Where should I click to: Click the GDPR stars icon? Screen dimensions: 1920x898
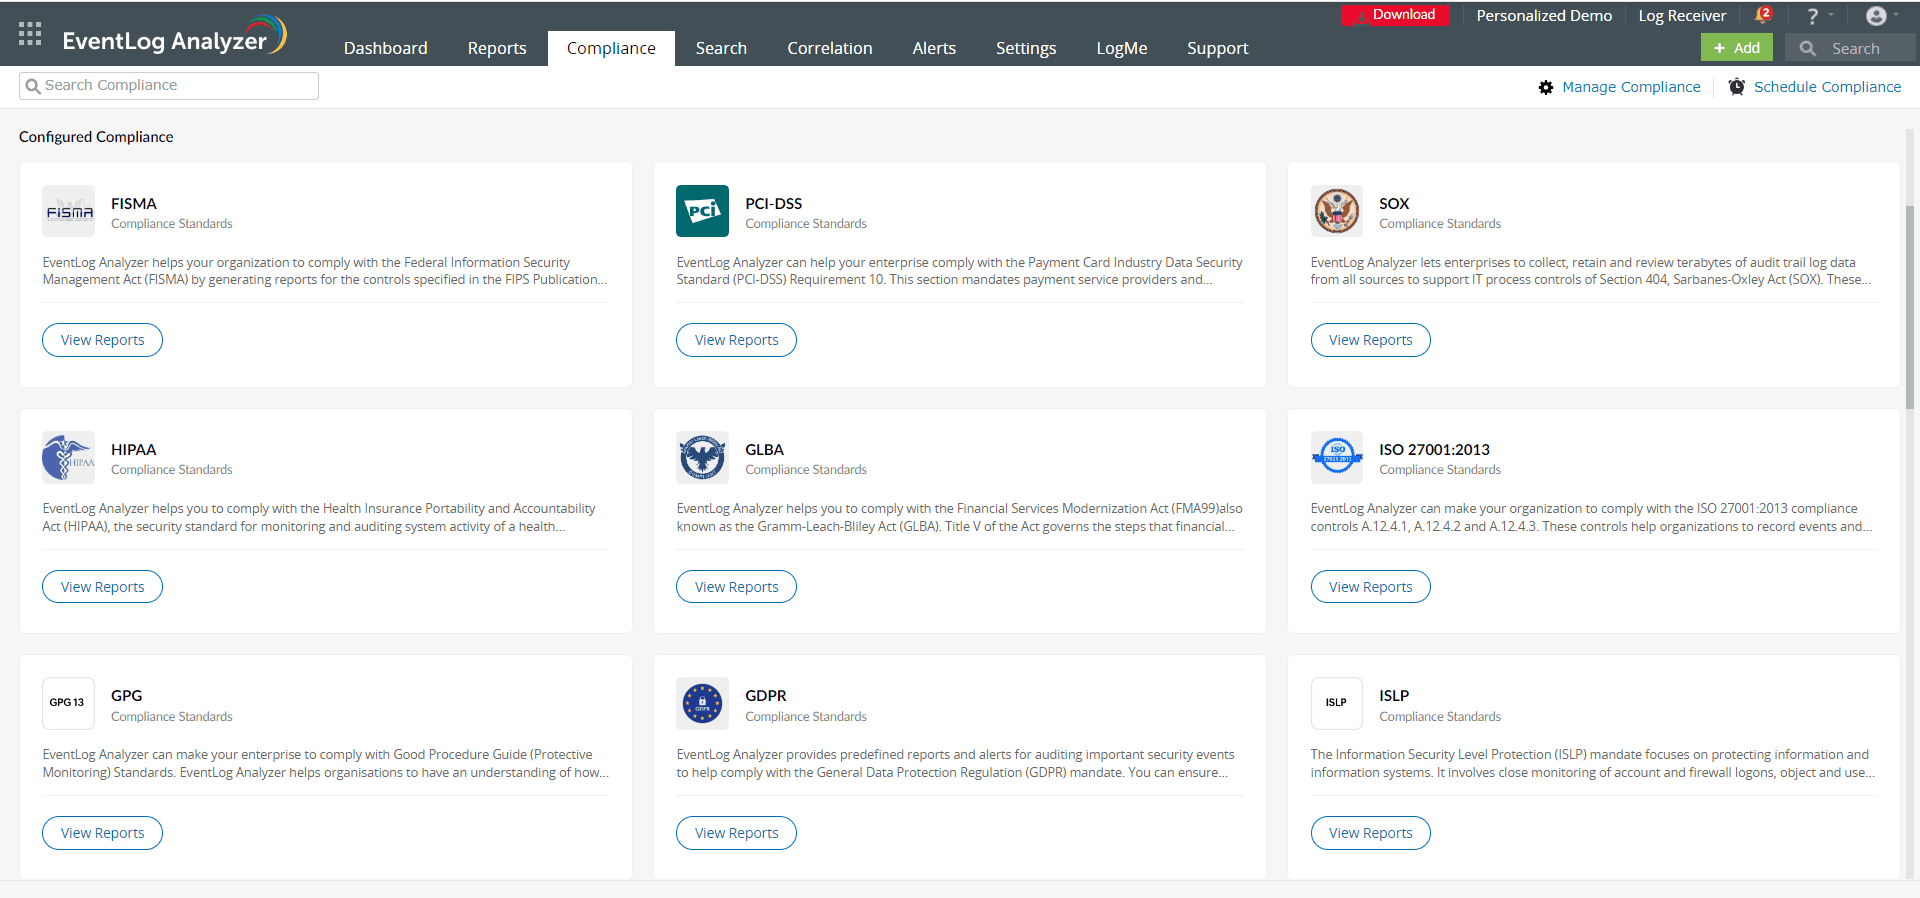tap(702, 704)
